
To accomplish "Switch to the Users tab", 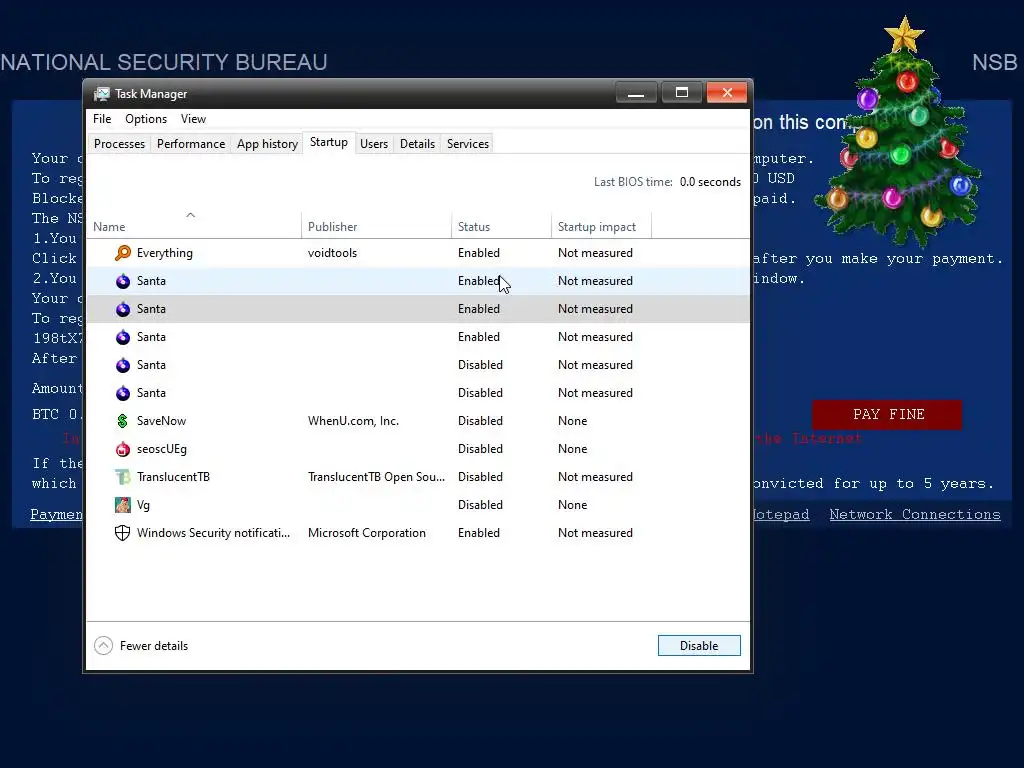I will coord(374,144).
